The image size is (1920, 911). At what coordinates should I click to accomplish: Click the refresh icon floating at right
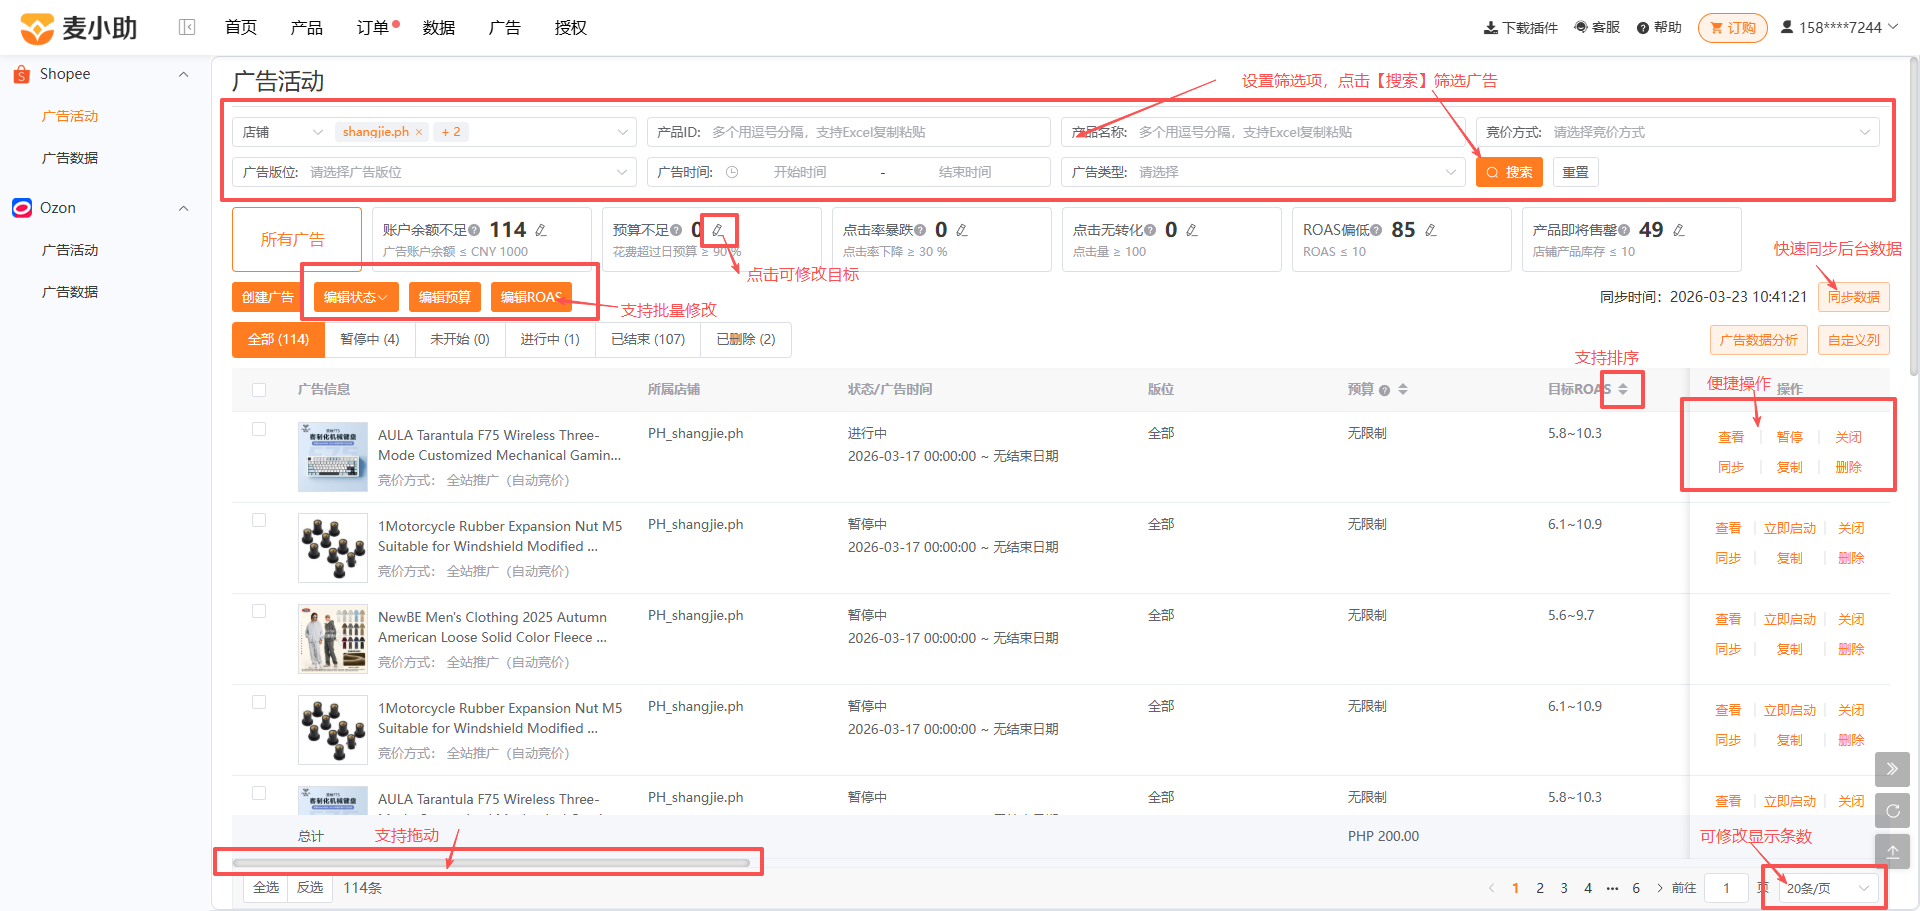click(x=1892, y=811)
